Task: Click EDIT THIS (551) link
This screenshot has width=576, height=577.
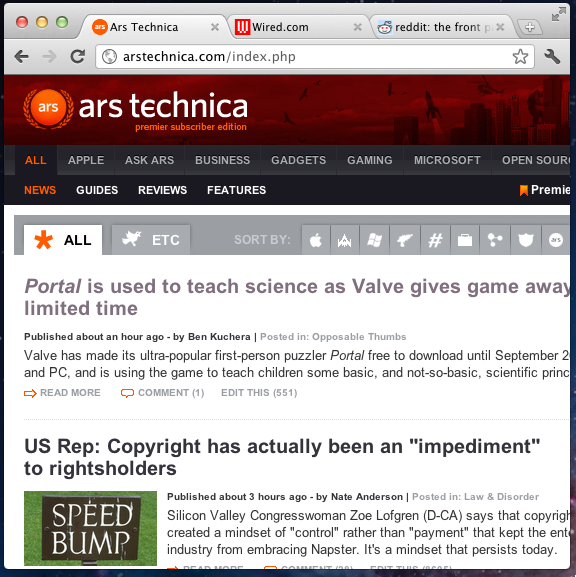Action: [x=259, y=393]
